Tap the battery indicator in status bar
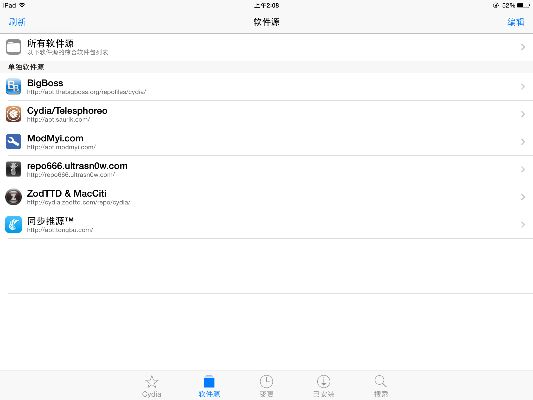This screenshot has width=533, height=400. tap(523, 5)
